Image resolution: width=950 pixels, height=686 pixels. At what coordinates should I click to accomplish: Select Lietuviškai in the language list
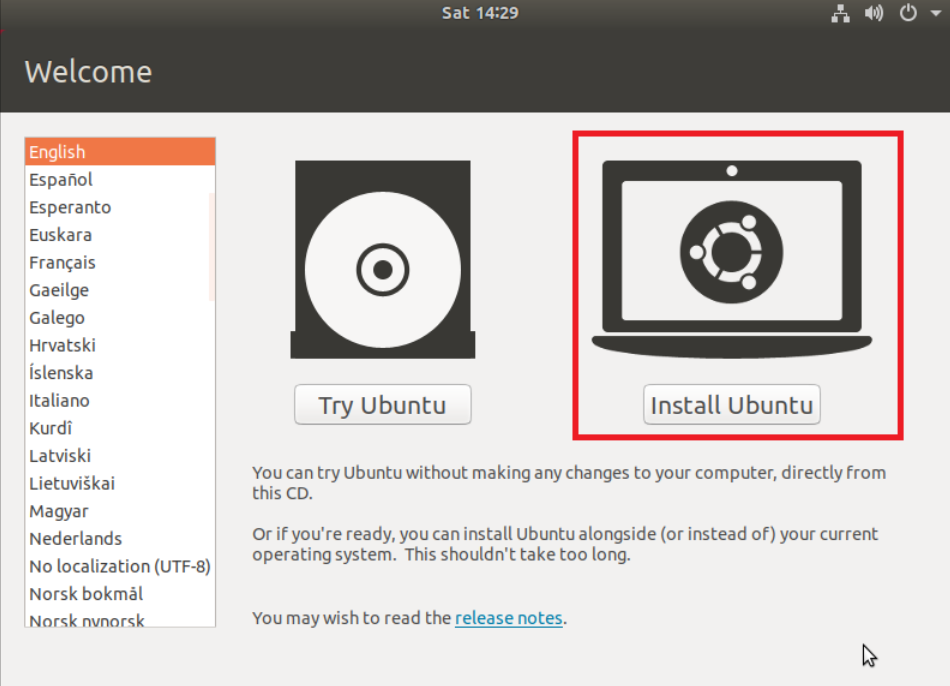pyautogui.click(x=120, y=484)
